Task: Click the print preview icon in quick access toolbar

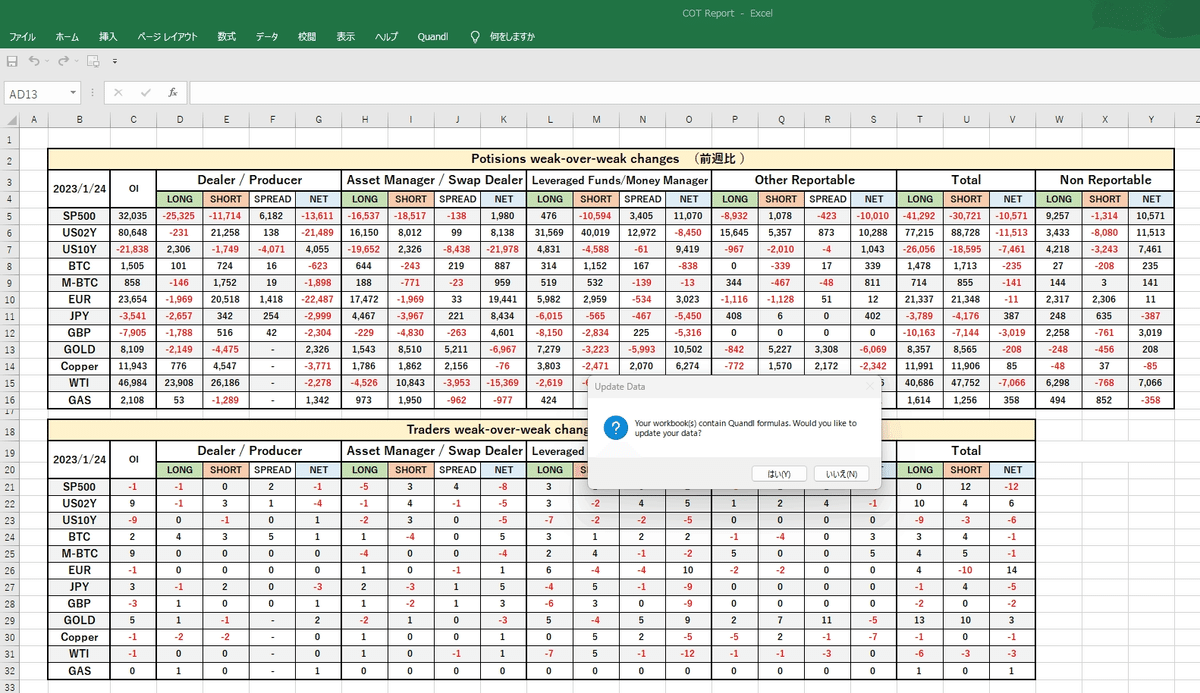Action: click(93, 61)
